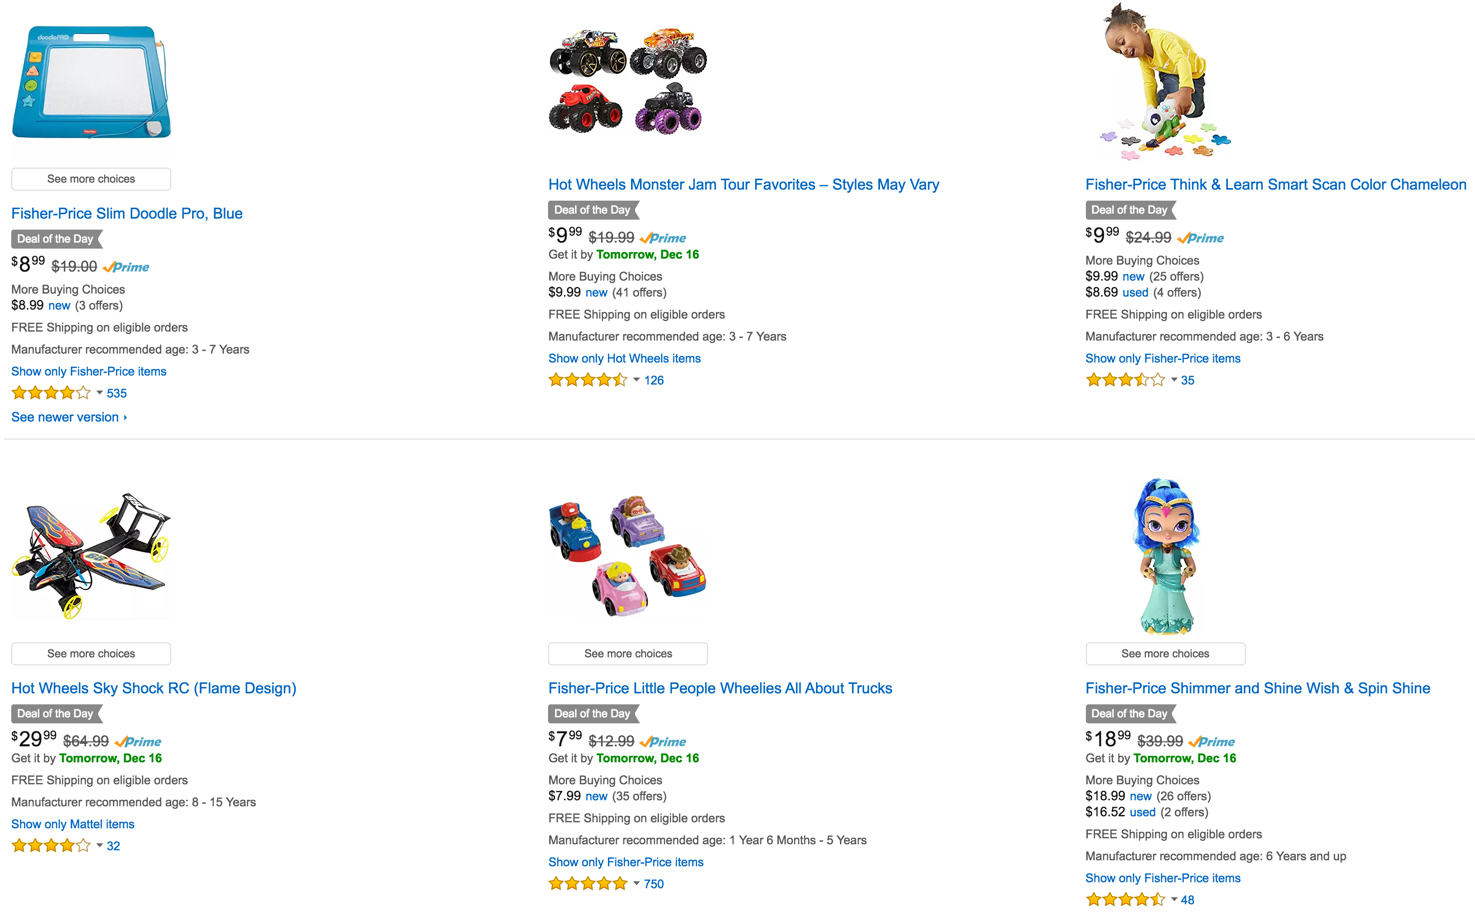Expand rating dropdown arrow next to 750 reviews
1475x913 pixels.
point(637,884)
